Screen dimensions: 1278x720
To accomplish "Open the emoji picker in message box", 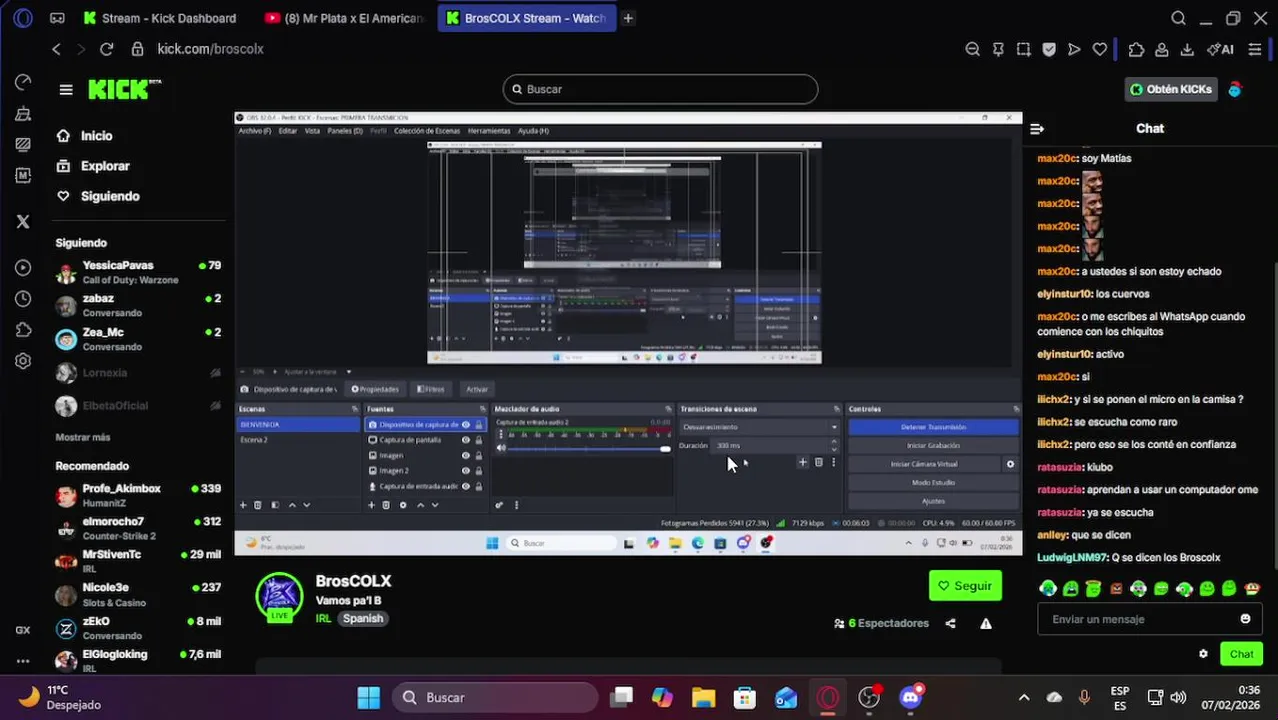I will pos(1245,619).
